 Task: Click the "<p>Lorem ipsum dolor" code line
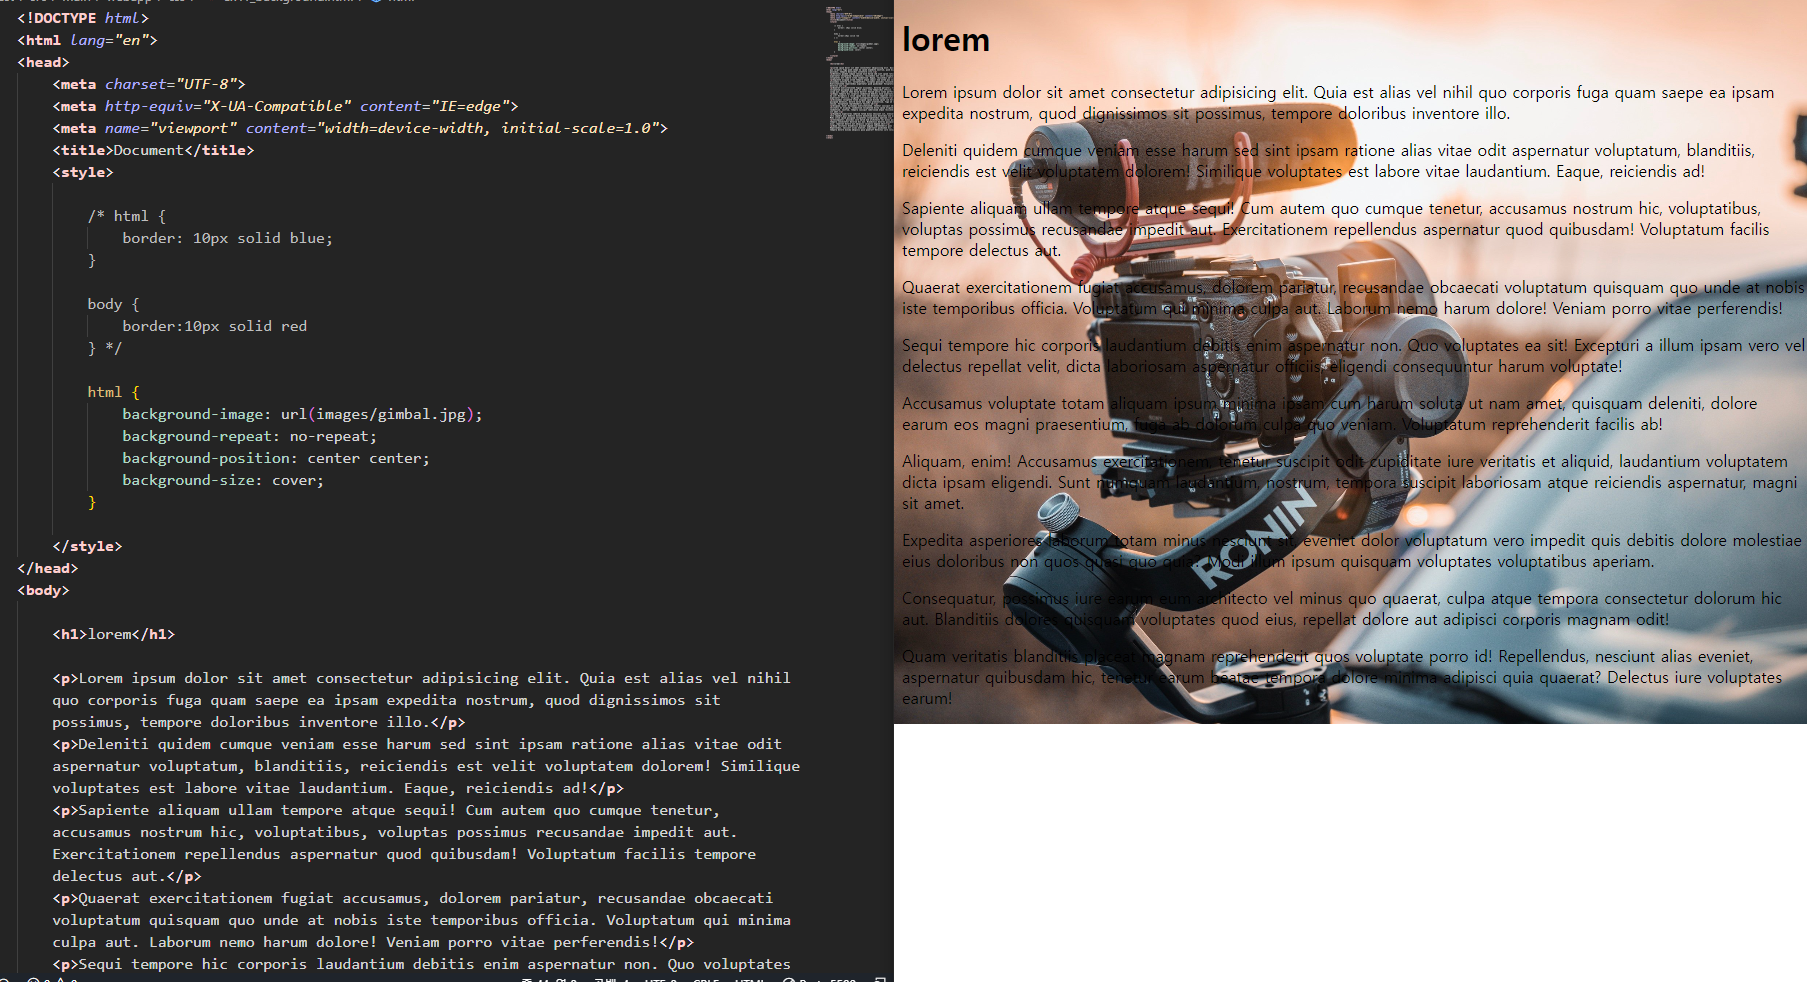tap(421, 678)
